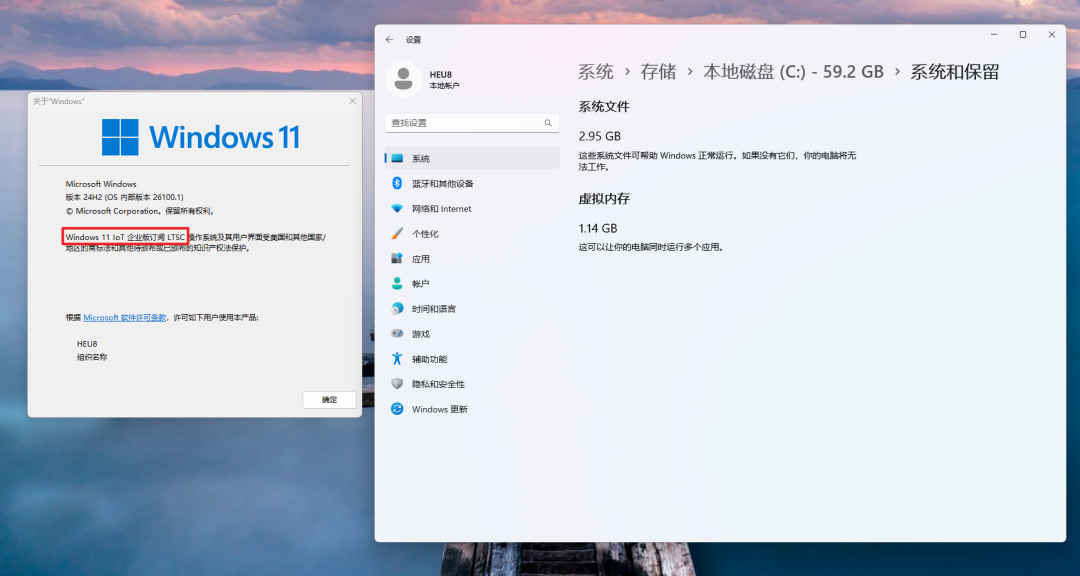Select the shield icon for 隐私和安全性
Image resolution: width=1080 pixels, height=576 pixels.
coord(397,384)
